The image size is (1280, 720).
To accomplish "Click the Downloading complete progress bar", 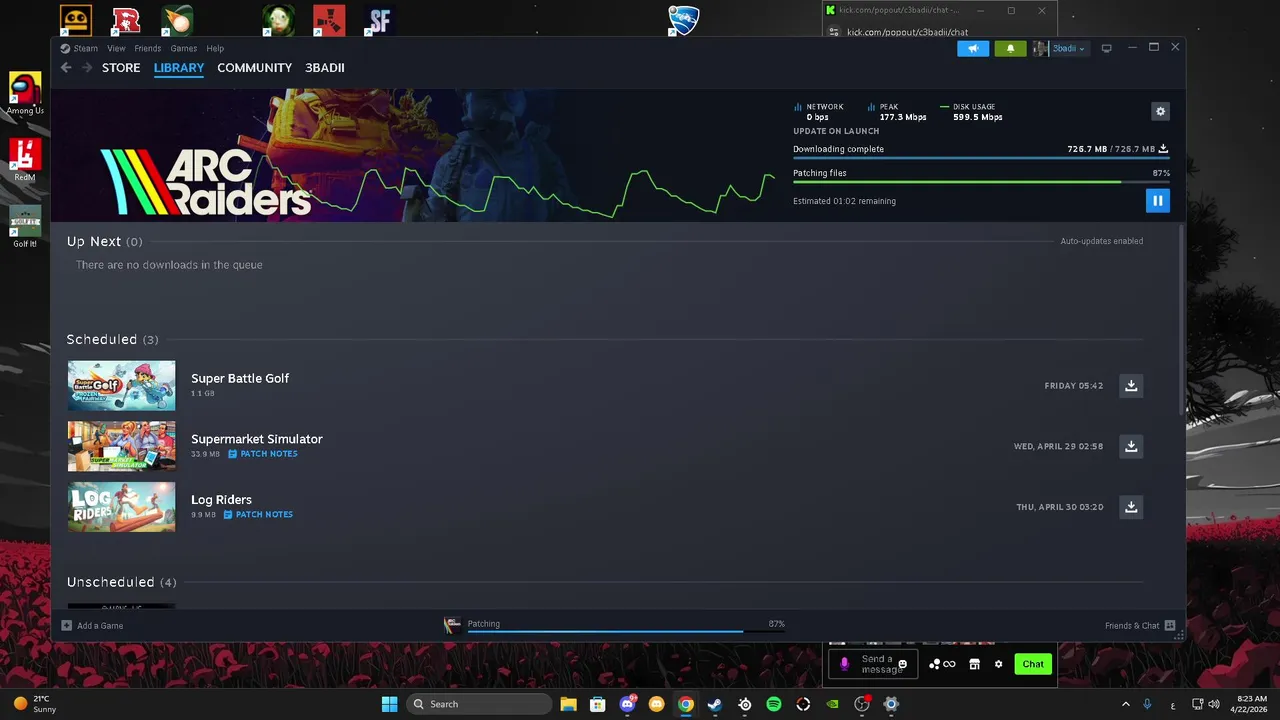I will tap(981, 158).
